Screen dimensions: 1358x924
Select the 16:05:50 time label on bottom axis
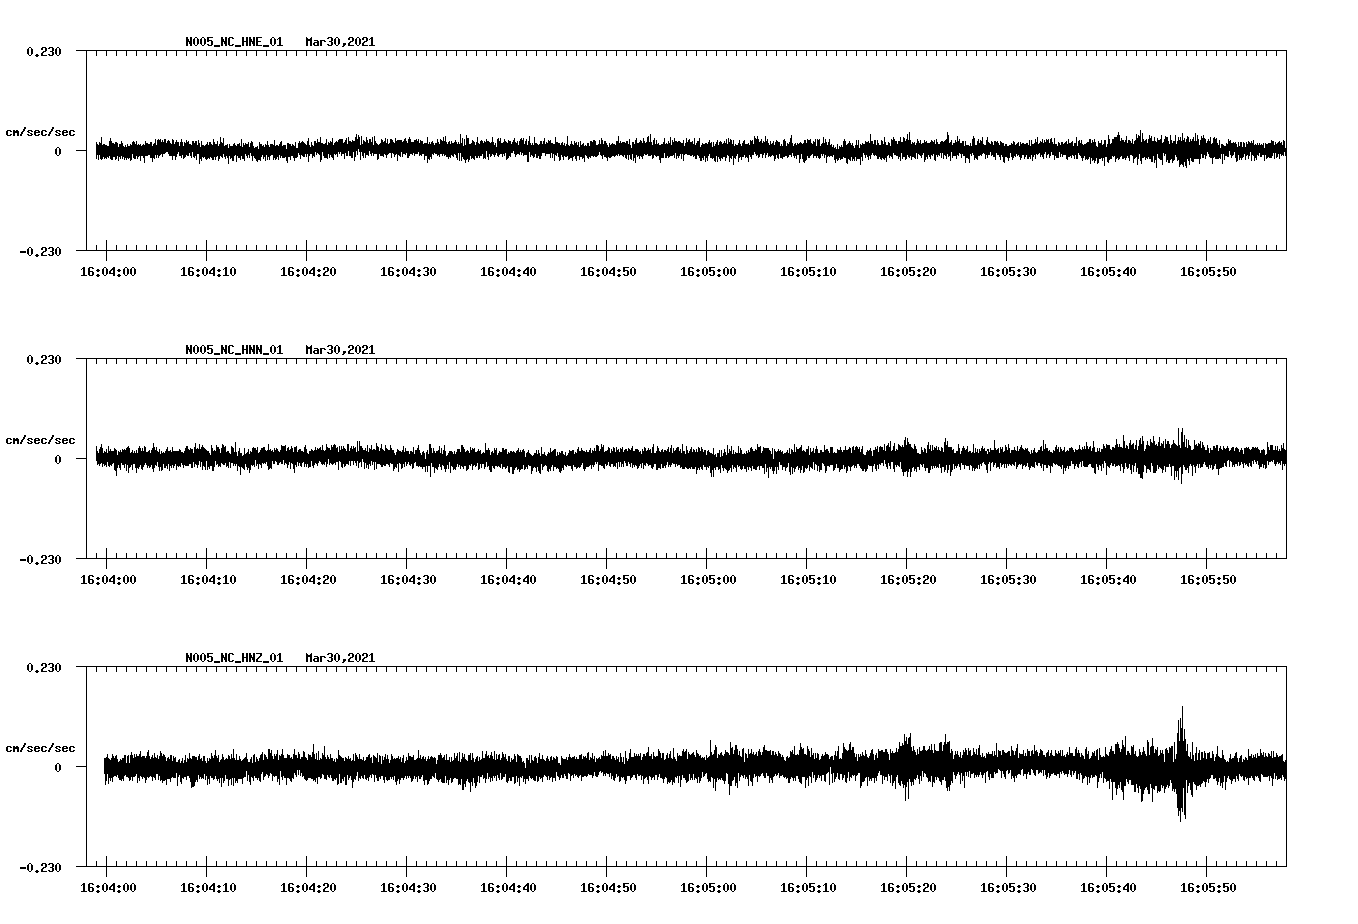[x=1209, y=885]
